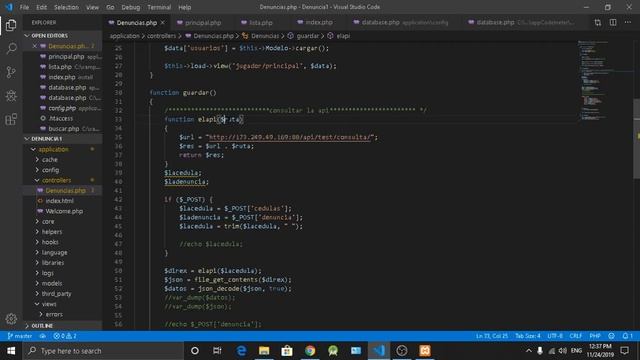
Task: Close Denuncias.php in Open Editors list
Action: pos(35,46)
